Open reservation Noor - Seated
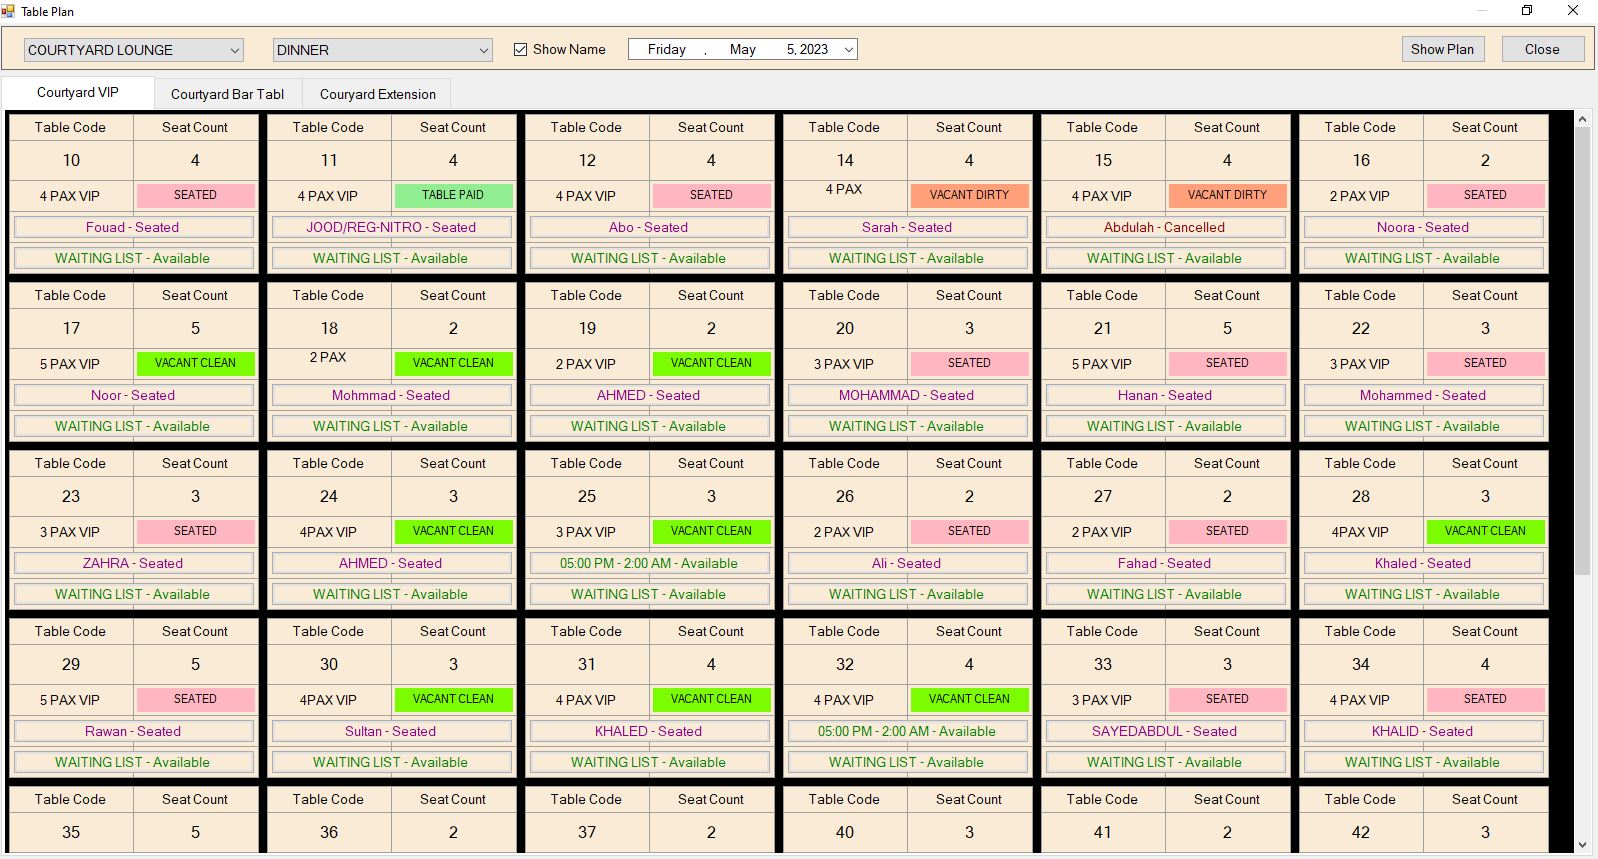Image resolution: width=1598 pixels, height=859 pixels. click(x=132, y=395)
